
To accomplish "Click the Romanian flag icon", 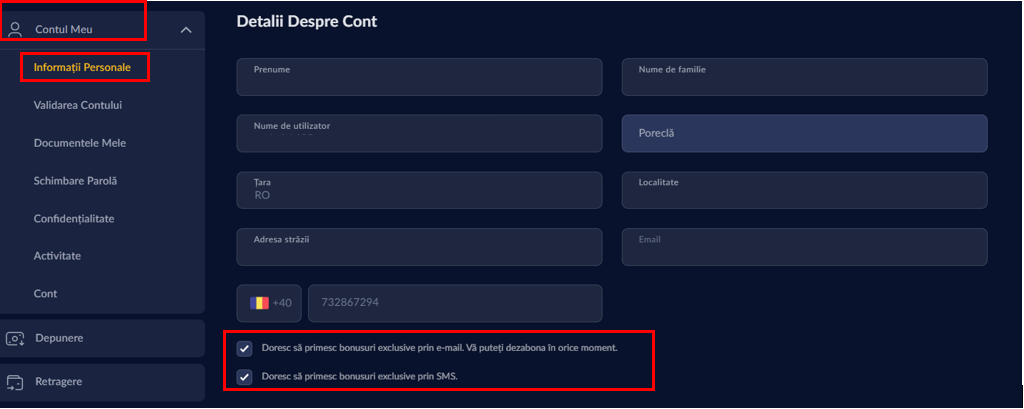I will 259,302.
